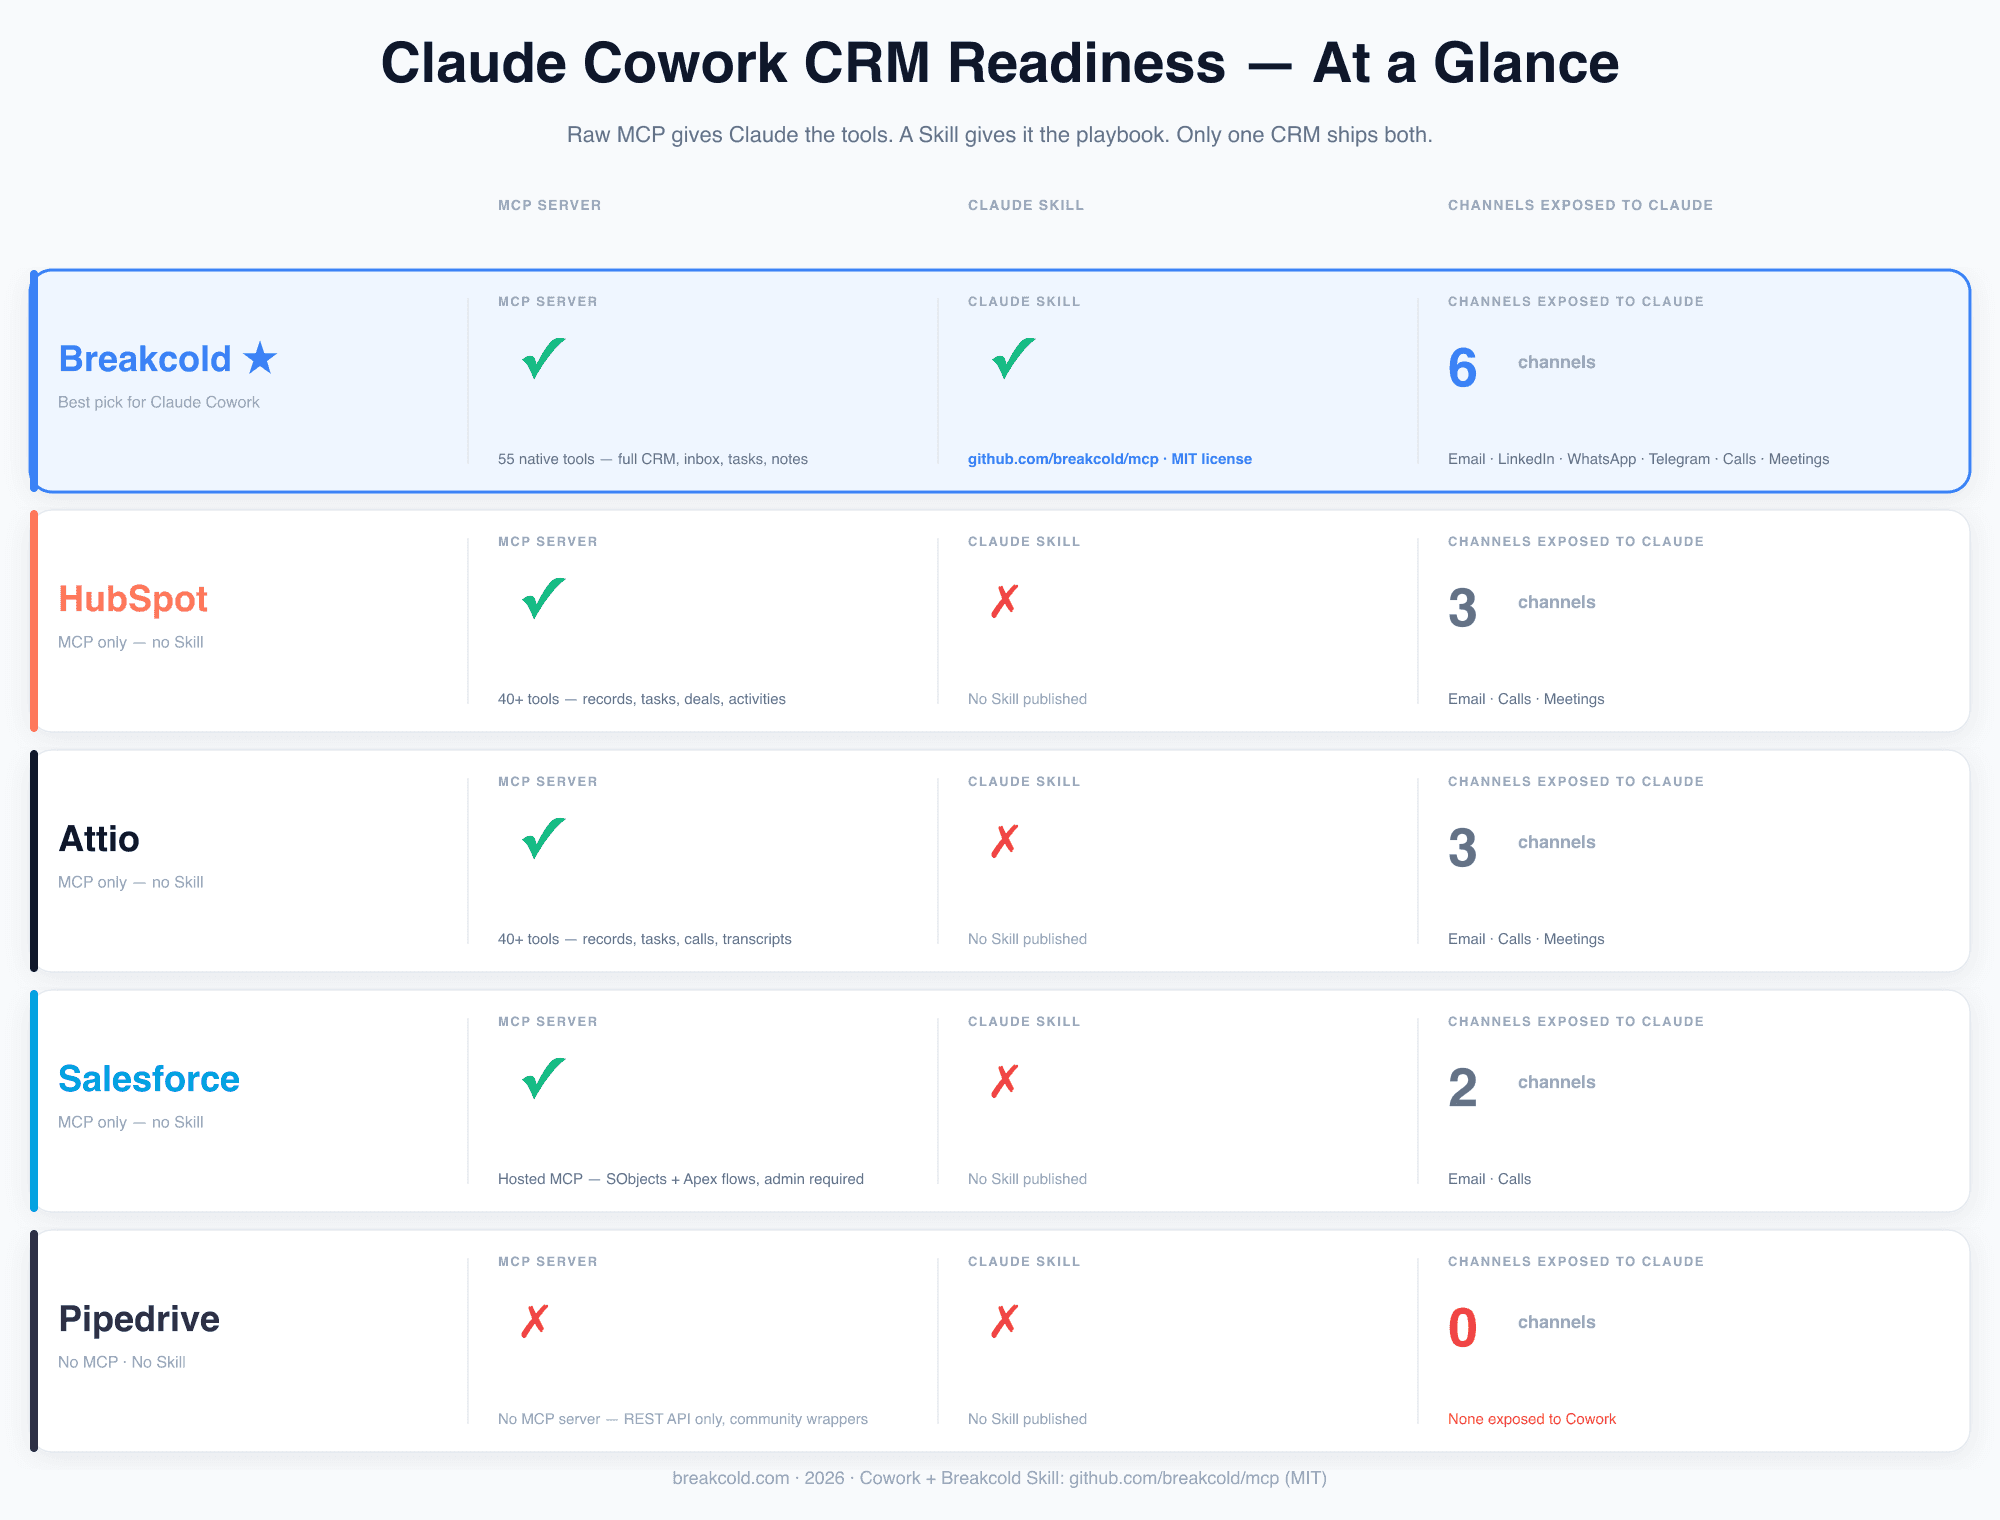Screen dimensions: 2000x1520
Task: Click 'No MCP server — REST API only' text
Action: tap(683, 1419)
